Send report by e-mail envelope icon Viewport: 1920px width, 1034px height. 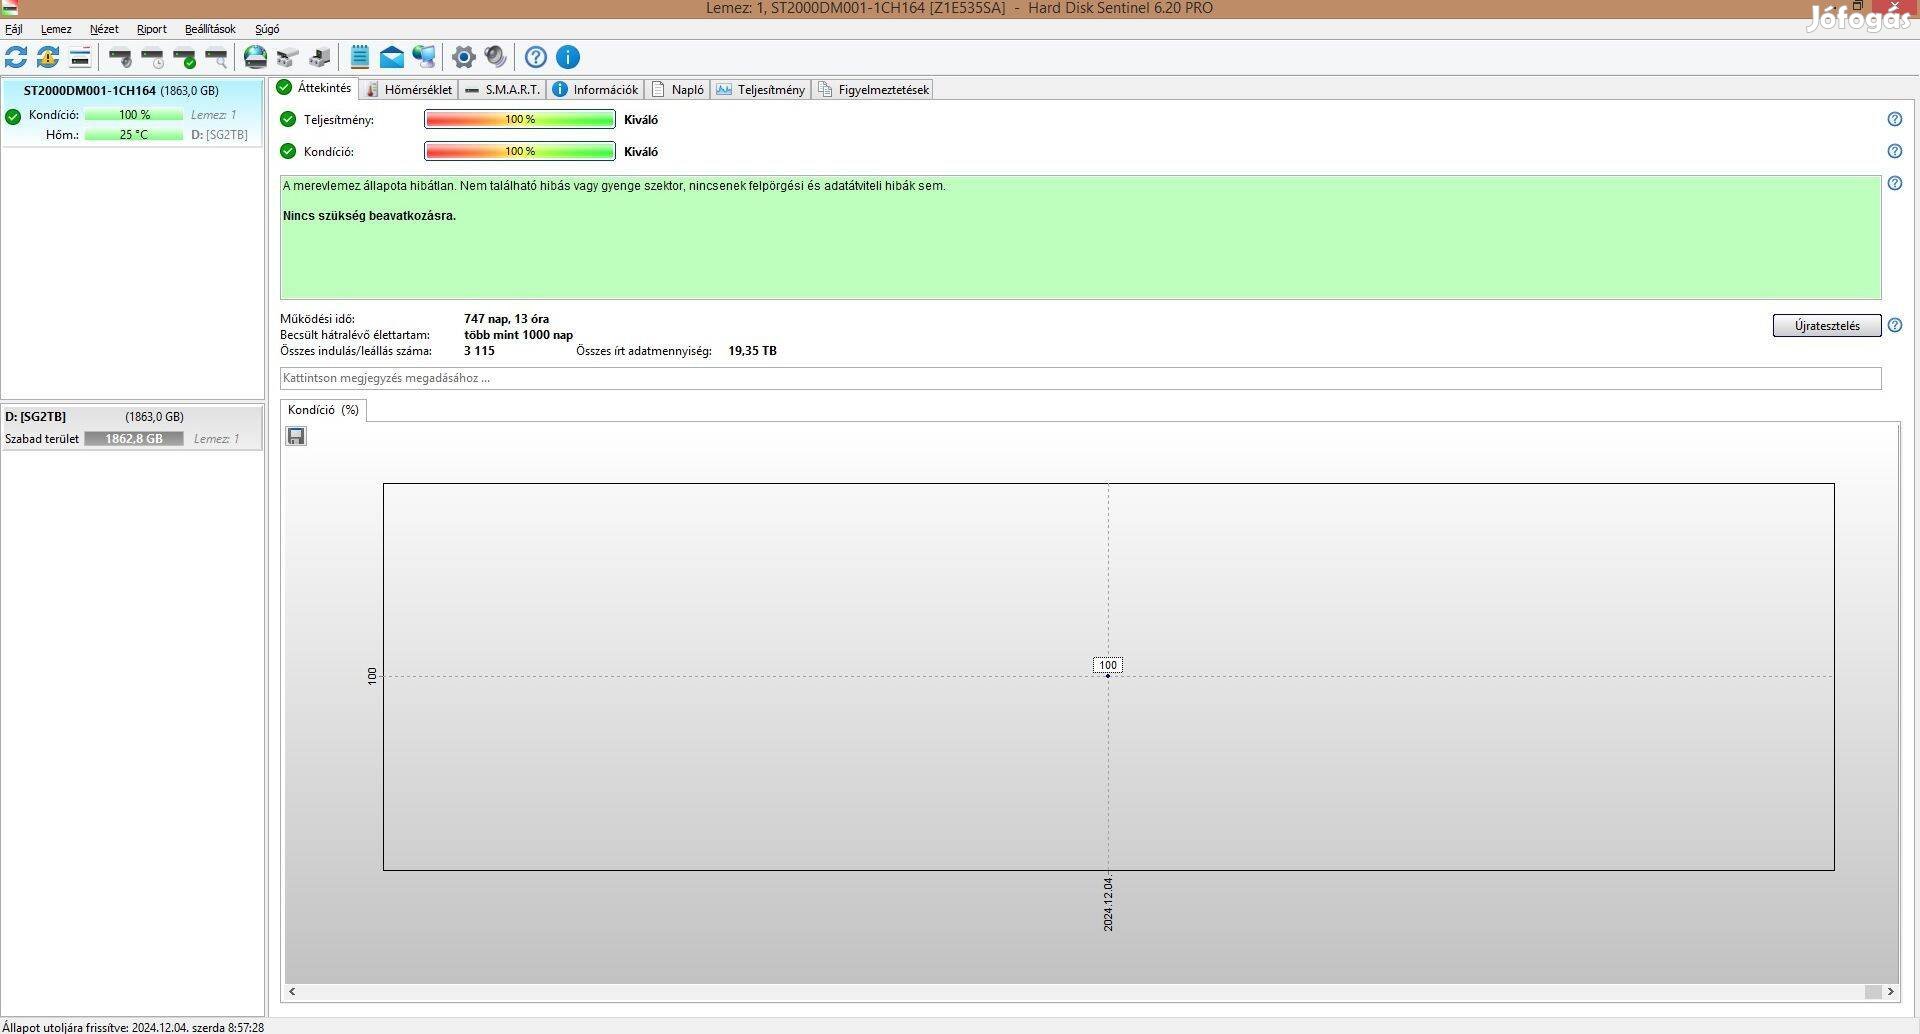[392, 57]
